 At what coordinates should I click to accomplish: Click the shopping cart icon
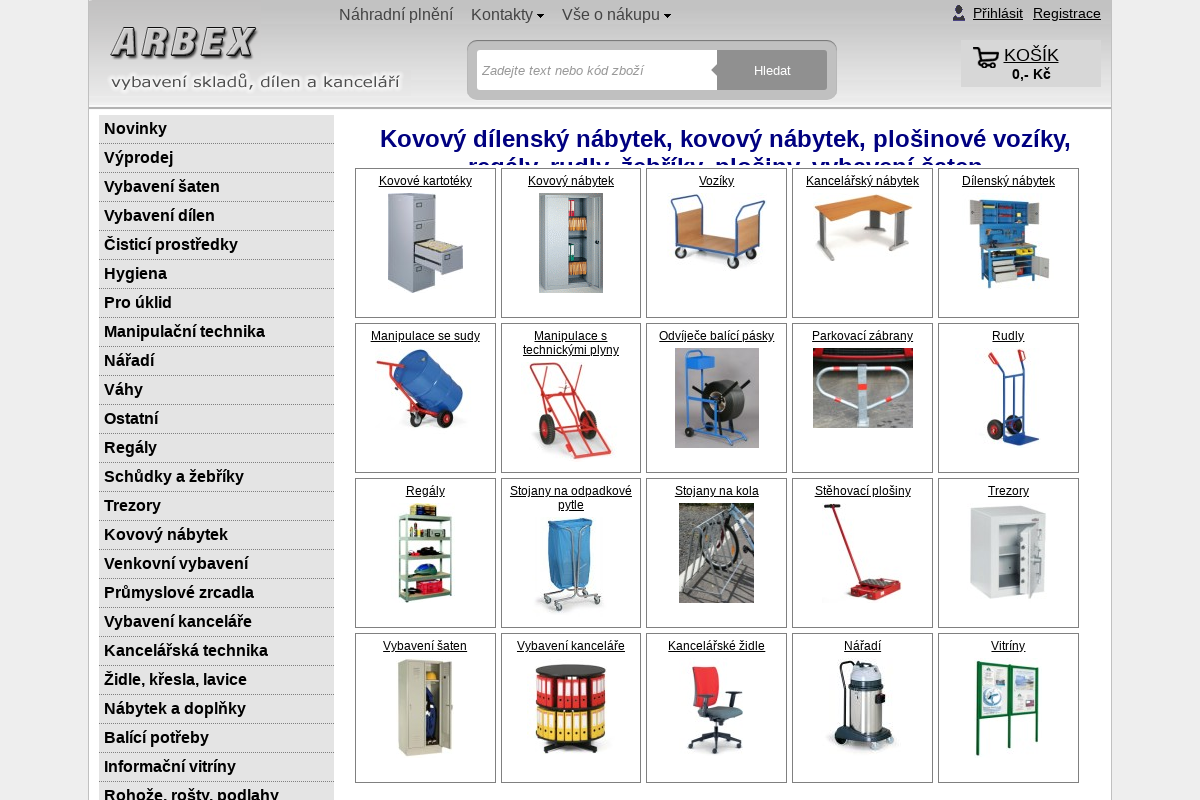click(985, 58)
